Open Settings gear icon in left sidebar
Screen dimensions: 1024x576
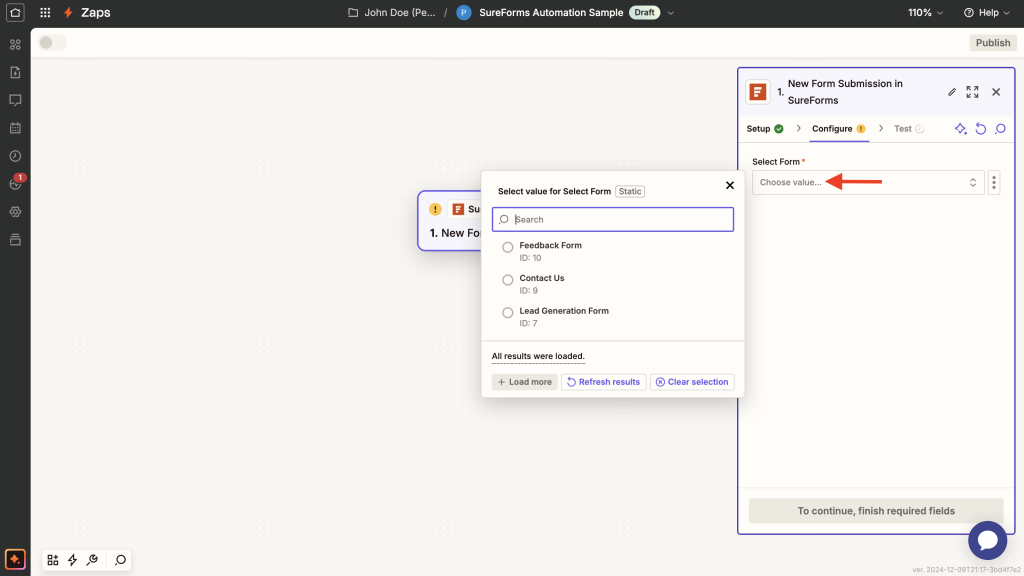point(15,212)
